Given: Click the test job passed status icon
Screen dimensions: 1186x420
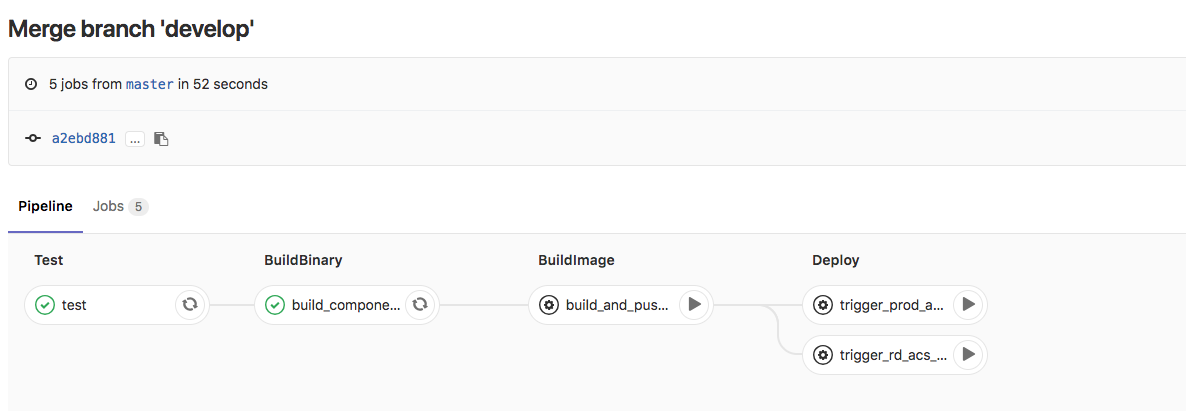Looking at the screenshot, I should (45, 305).
